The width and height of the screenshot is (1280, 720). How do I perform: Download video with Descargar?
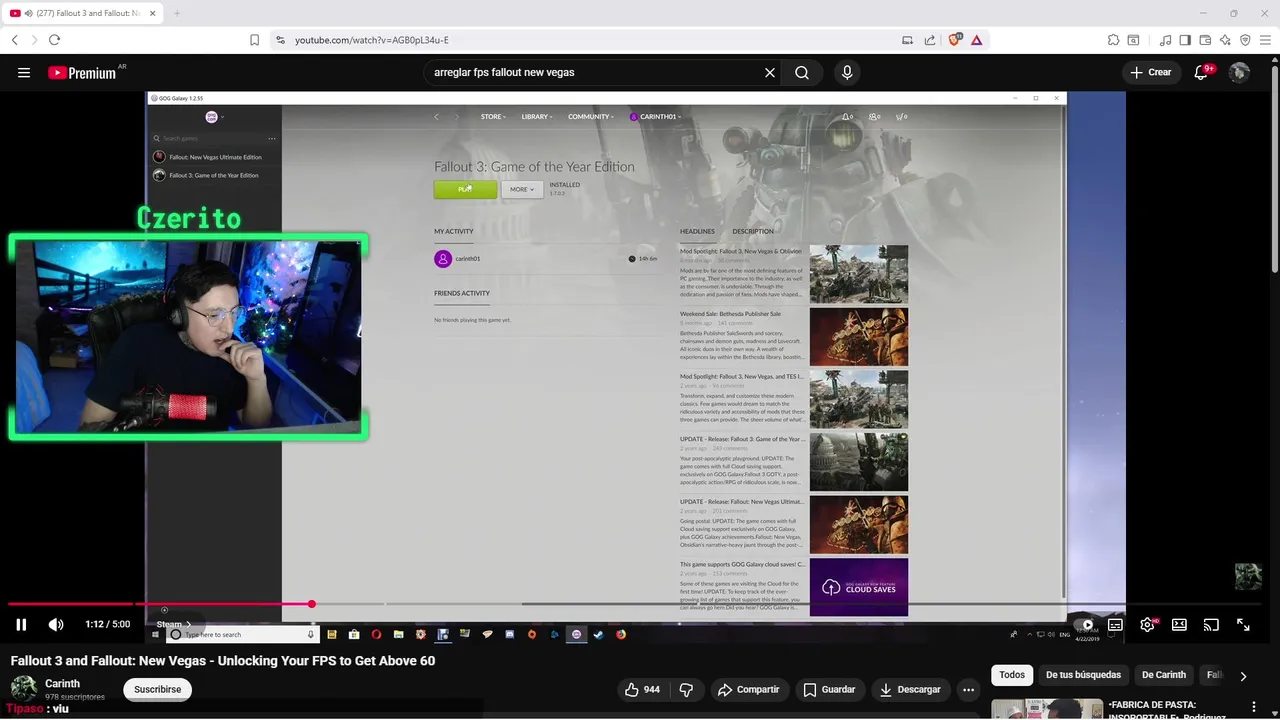(910, 689)
